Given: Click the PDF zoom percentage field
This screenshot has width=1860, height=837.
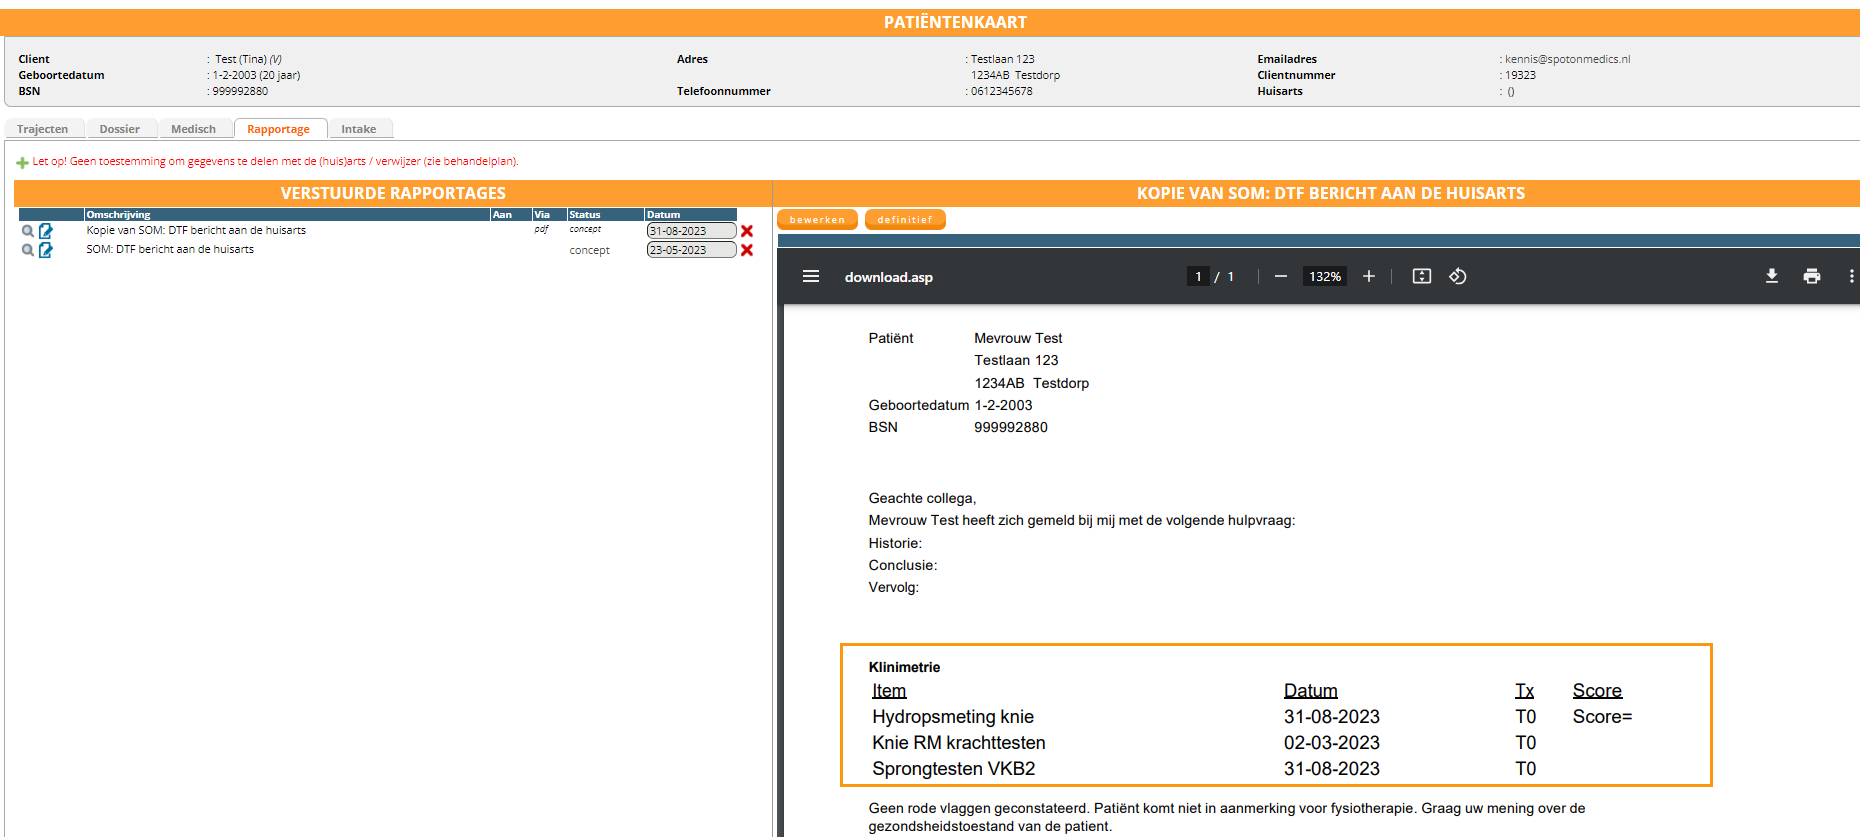Looking at the screenshot, I should (1325, 277).
